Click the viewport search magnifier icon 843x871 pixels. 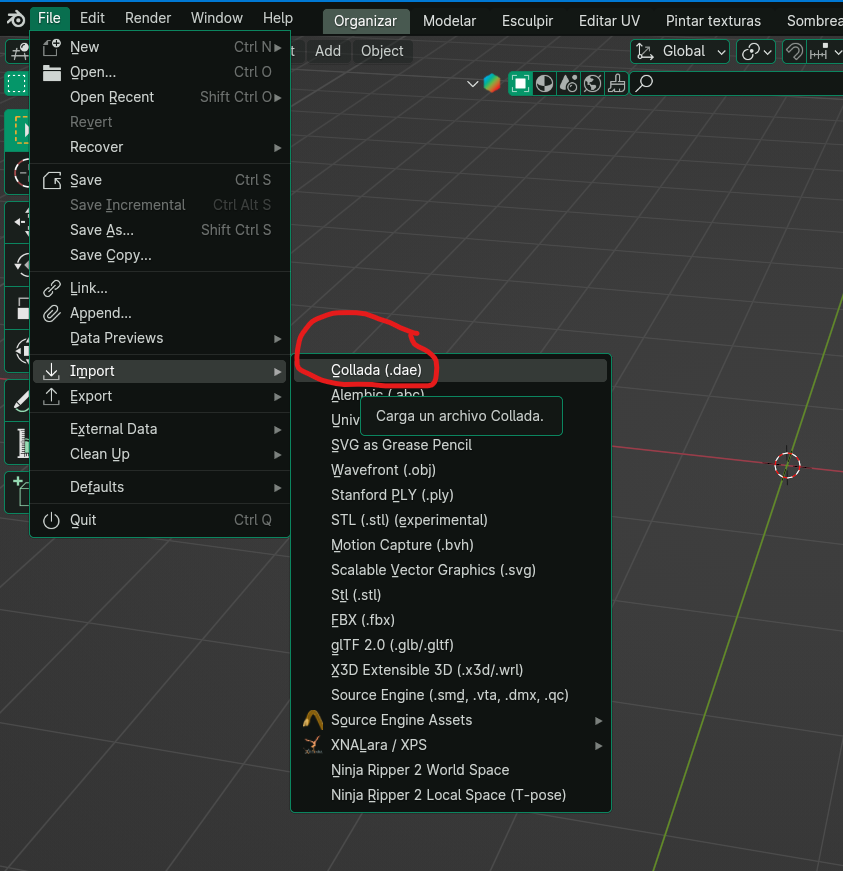(644, 83)
